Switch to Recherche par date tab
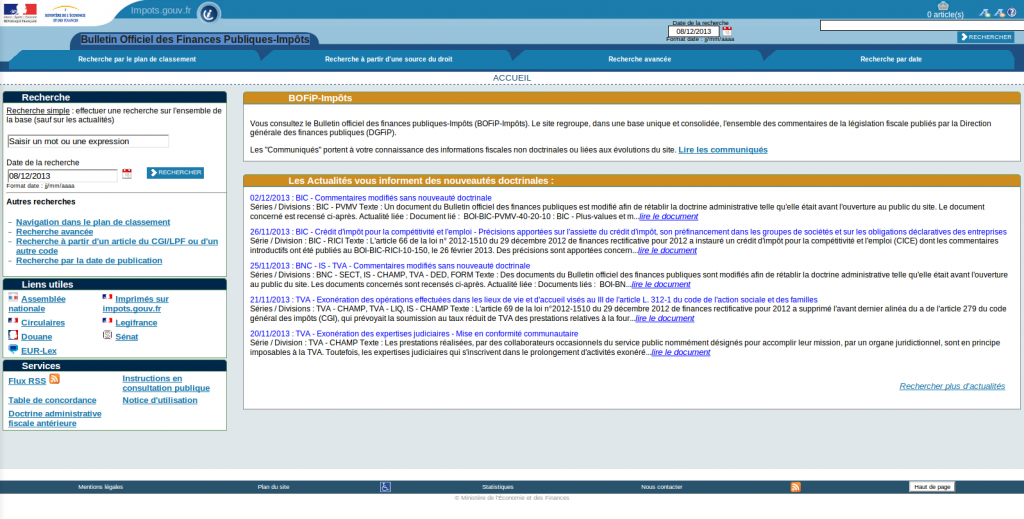Viewport: 1024px width, 519px height. pyautogui.click(x=891, y=59)
